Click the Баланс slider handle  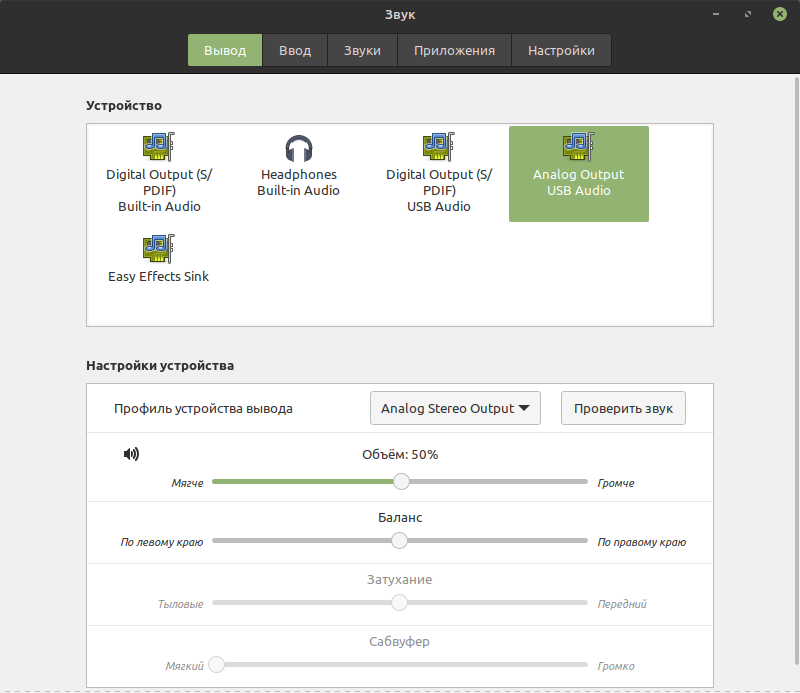[x=399, y=540]
